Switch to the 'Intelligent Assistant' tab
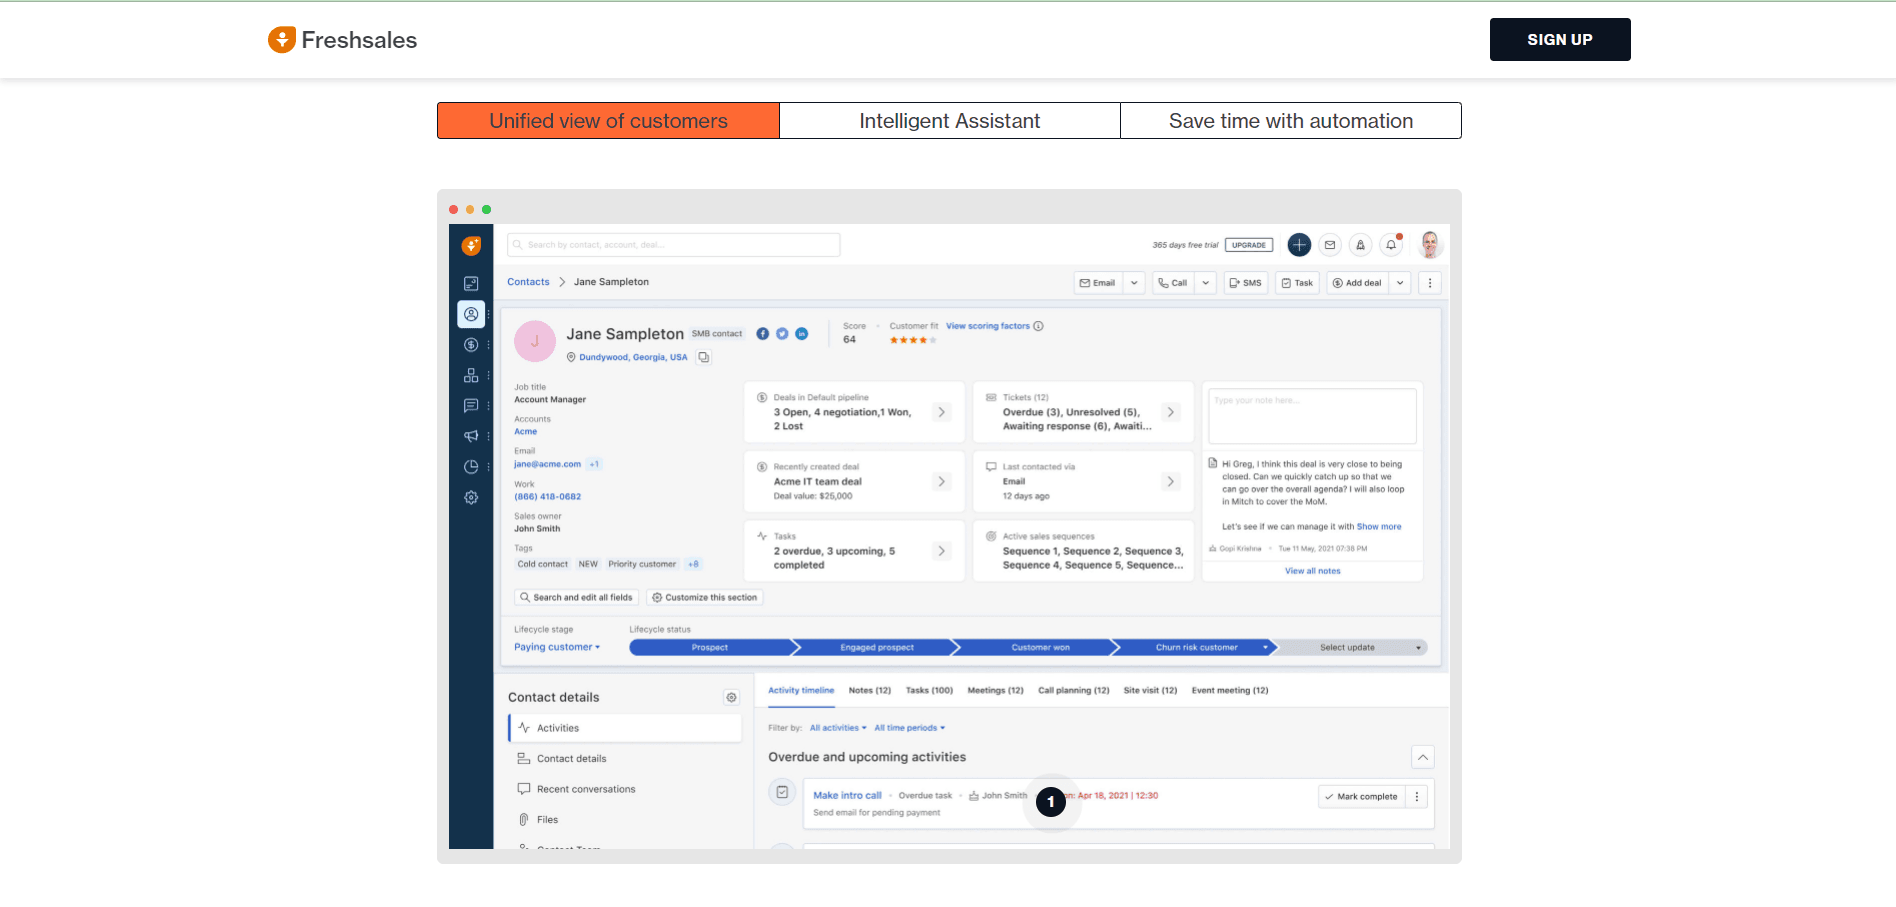Image resolution: width=1896 pixels, height=907 pixels. (x=949, y=120)
